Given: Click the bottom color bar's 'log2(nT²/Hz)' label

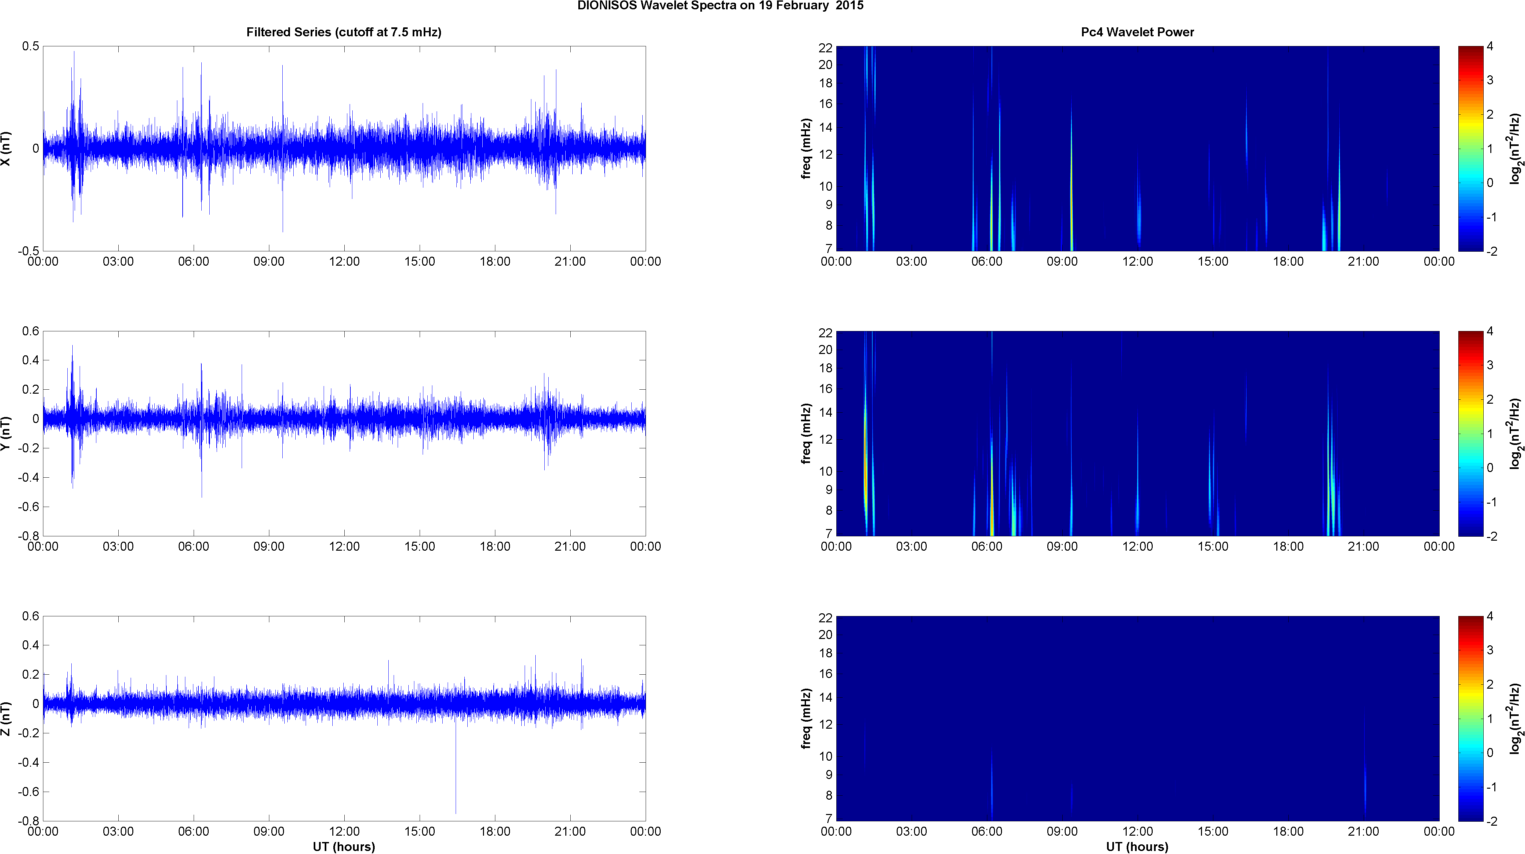Looking at the screenshot, I should point(1516,719).
